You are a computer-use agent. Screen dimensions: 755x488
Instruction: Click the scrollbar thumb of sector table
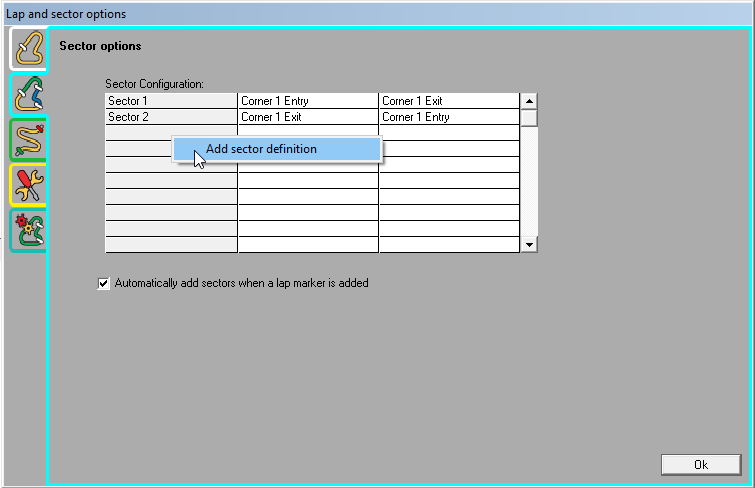coord(529,118)
